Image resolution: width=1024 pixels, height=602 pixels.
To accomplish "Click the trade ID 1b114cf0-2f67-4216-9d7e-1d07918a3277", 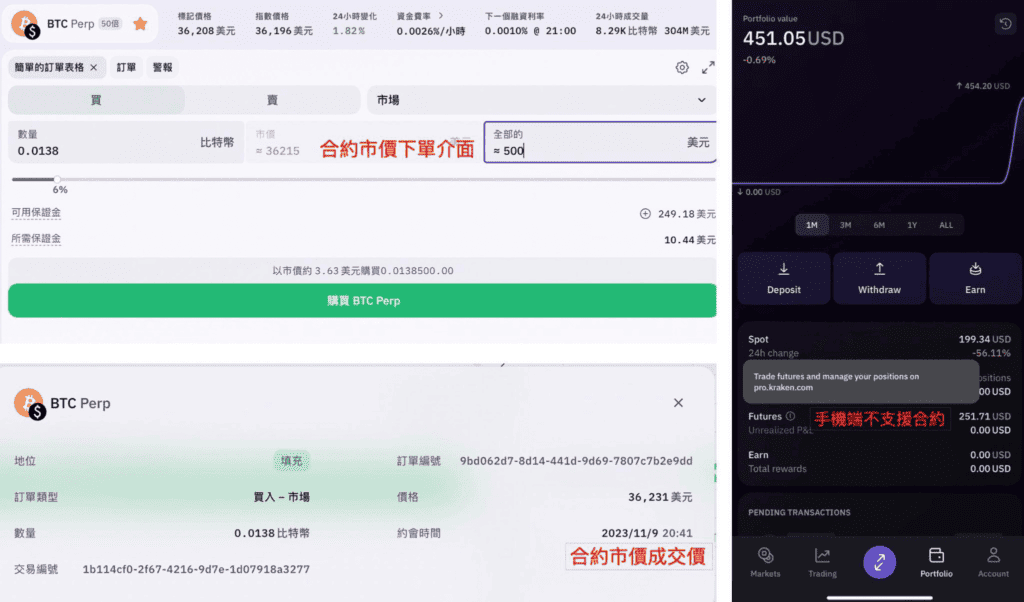I will click(x=196, y=569).
